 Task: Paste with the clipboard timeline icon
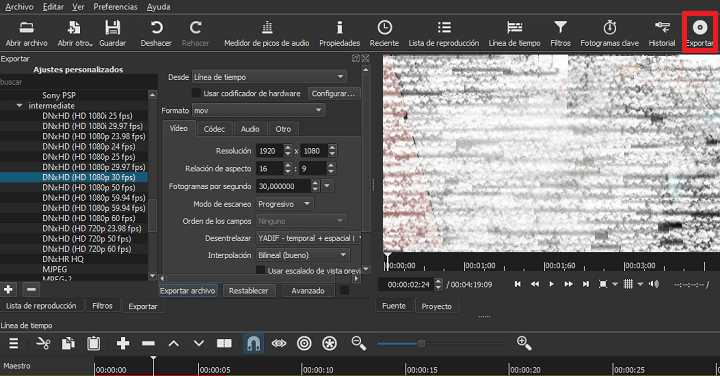click(94, 343)
